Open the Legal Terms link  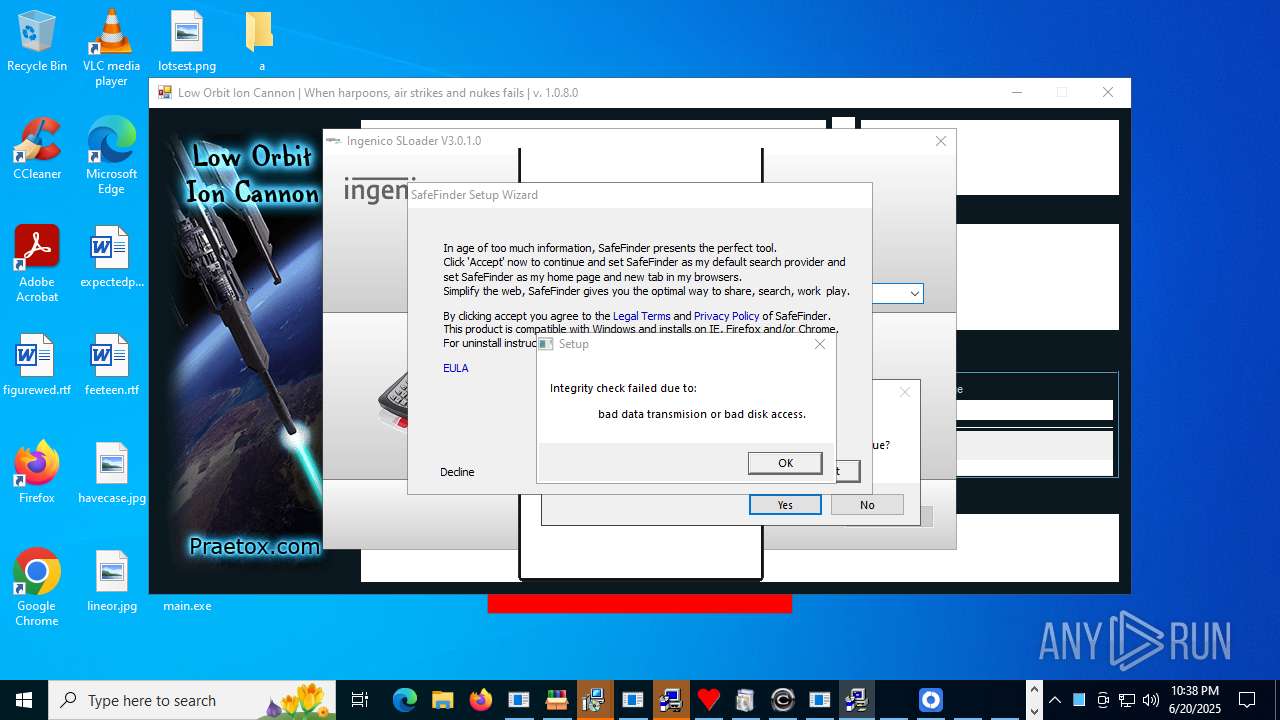642,316
